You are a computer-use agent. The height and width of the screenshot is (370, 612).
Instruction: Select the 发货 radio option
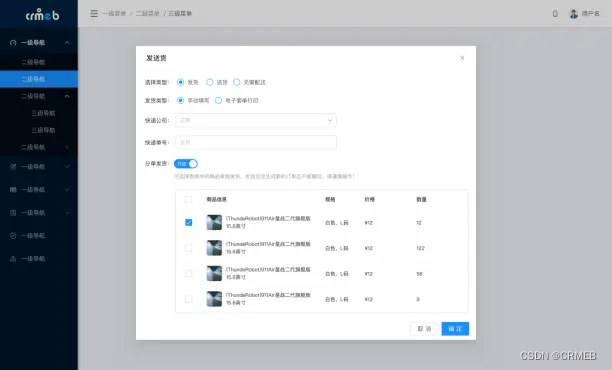[x=180, y=82]
